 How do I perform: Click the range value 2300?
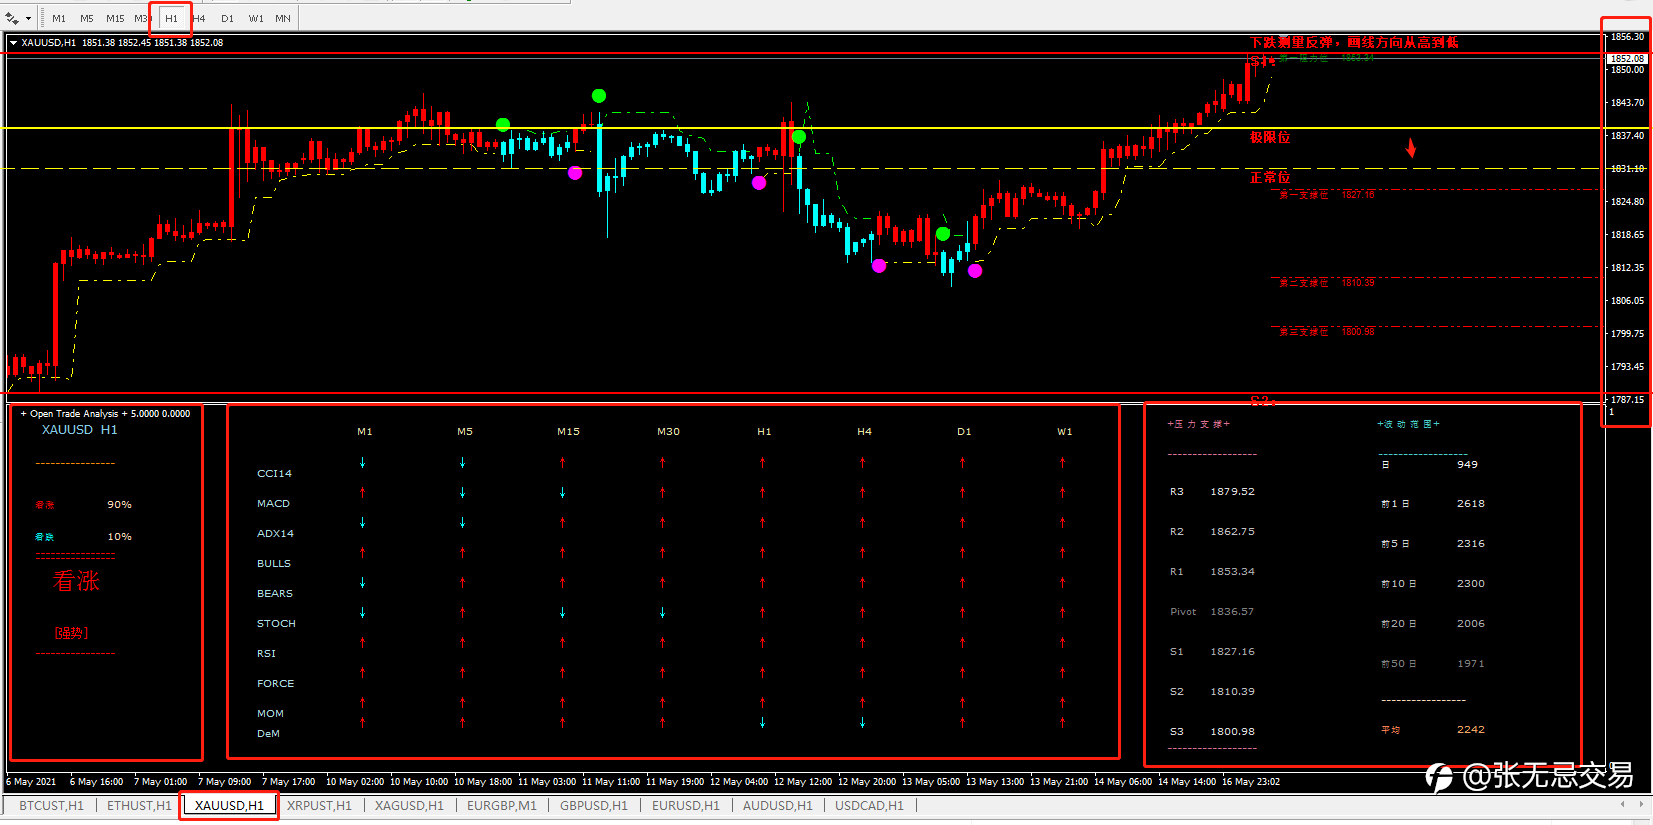click(x=1471, y=584)
